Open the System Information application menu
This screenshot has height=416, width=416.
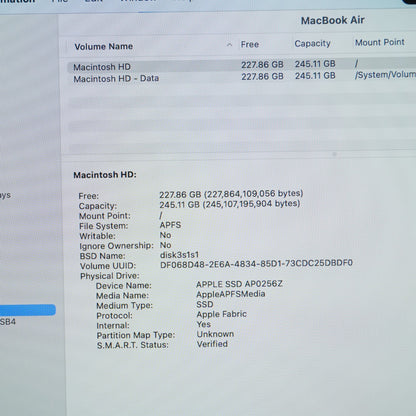(17, 1)
